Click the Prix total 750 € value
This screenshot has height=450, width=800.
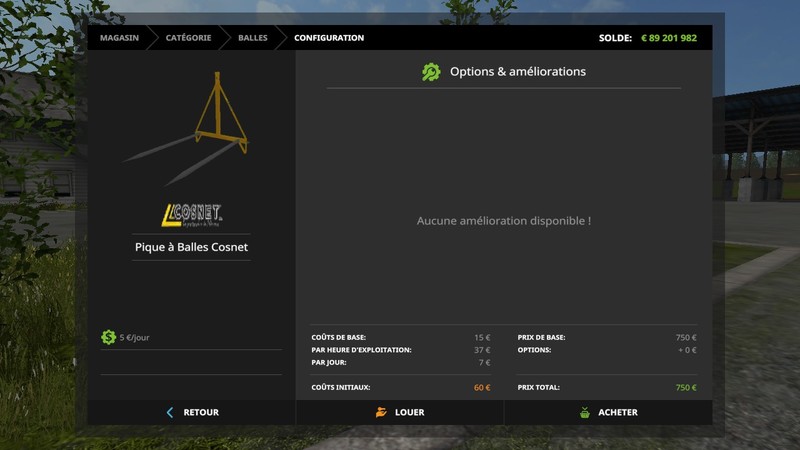[686, 387]
